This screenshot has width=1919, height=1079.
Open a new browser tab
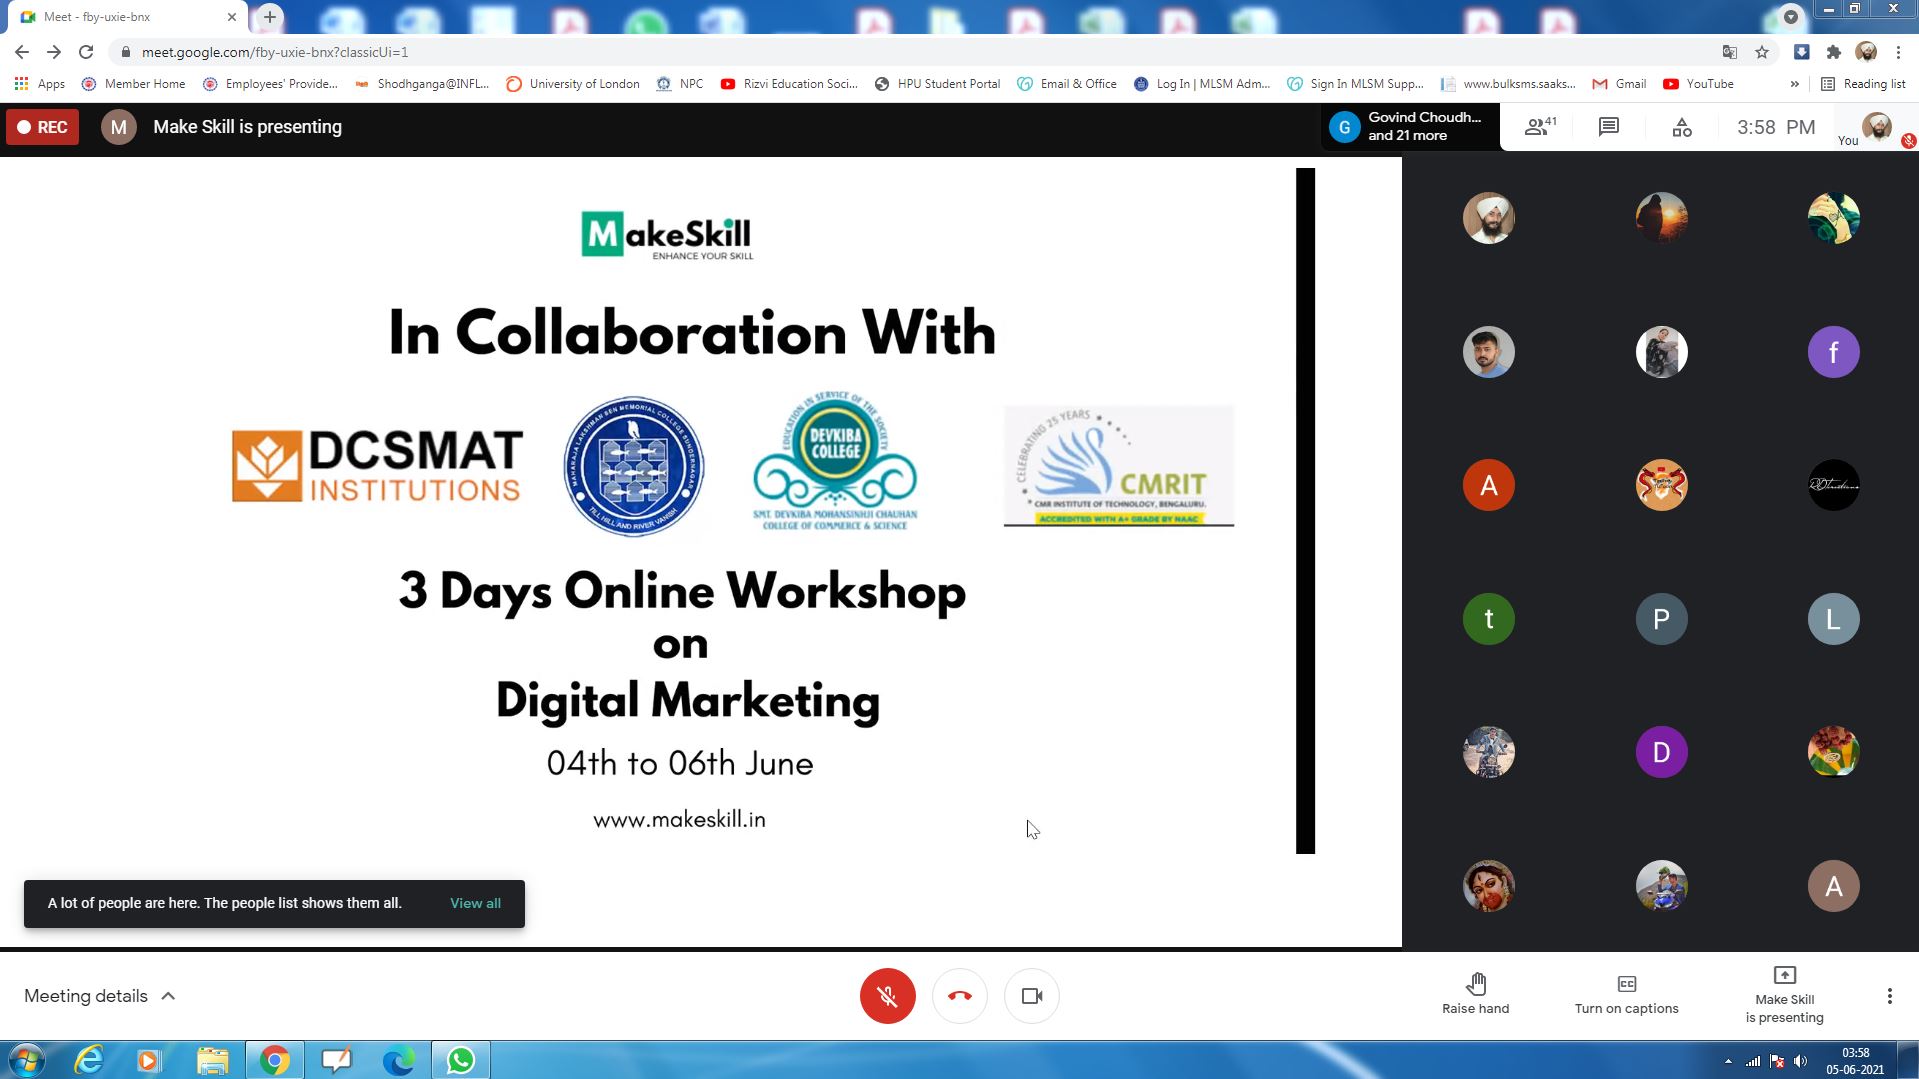(269, 17)
